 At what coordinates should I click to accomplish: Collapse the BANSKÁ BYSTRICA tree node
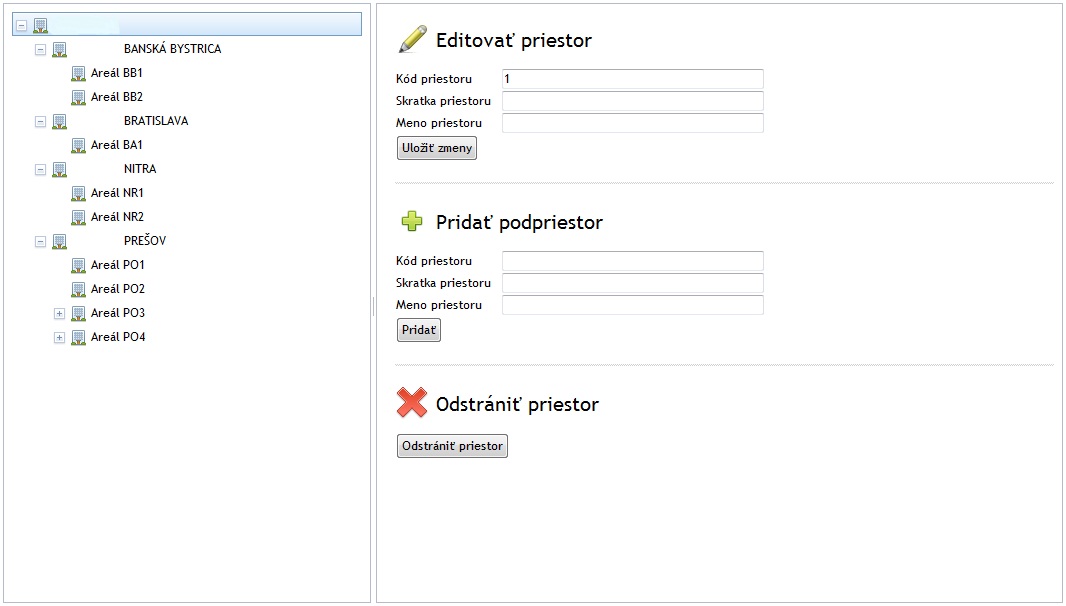pos(41,49)
